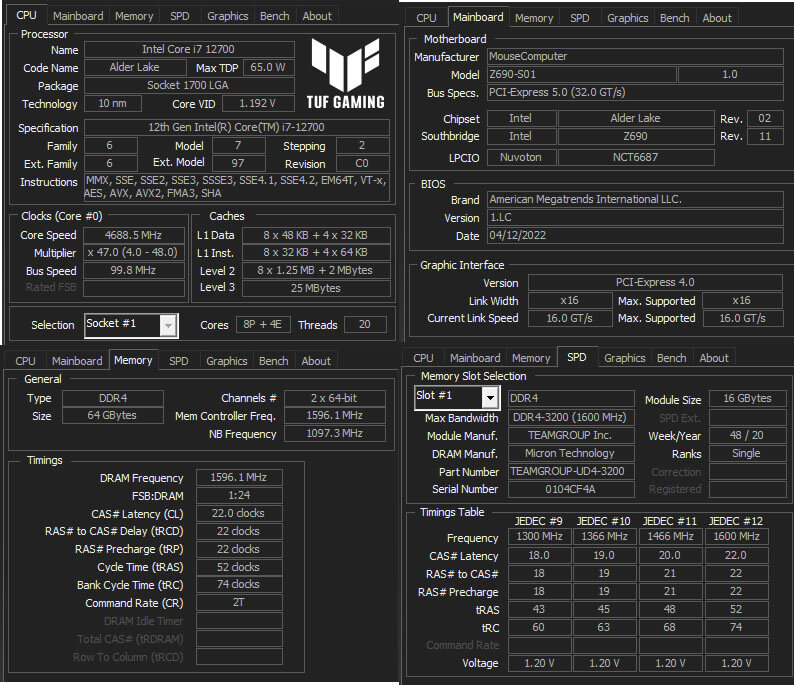
Task: Click Current Link Speed '16.0 GT/s' value
Action: click(570, 318)
